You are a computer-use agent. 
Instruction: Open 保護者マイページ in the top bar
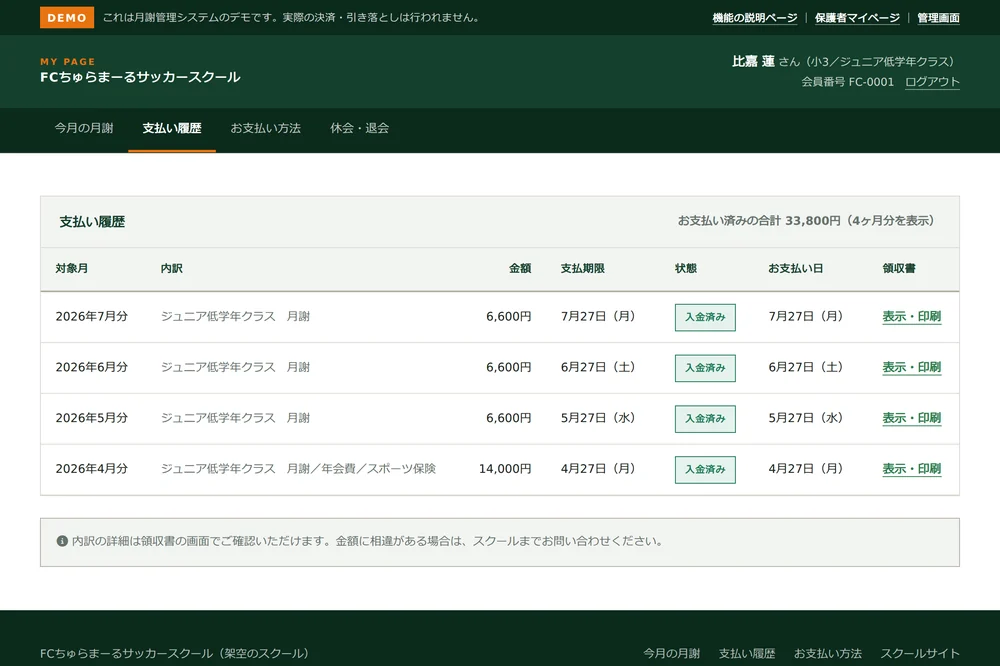click(857, 18)
